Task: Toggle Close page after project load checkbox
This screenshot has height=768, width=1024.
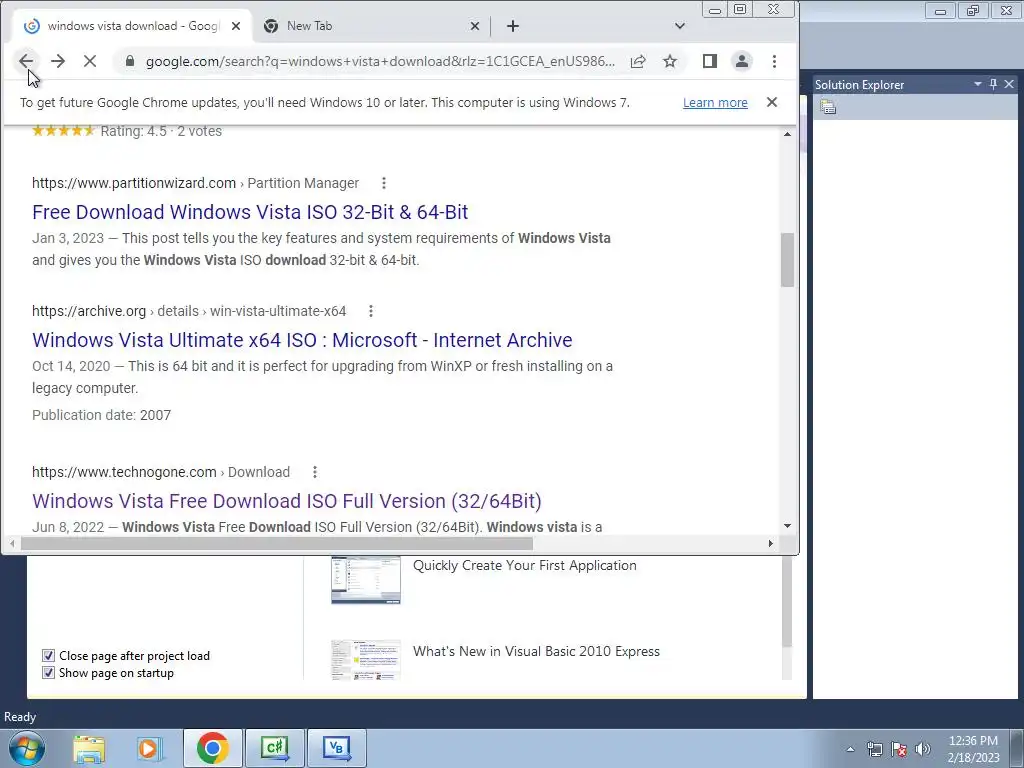Action: pos(48,656)
